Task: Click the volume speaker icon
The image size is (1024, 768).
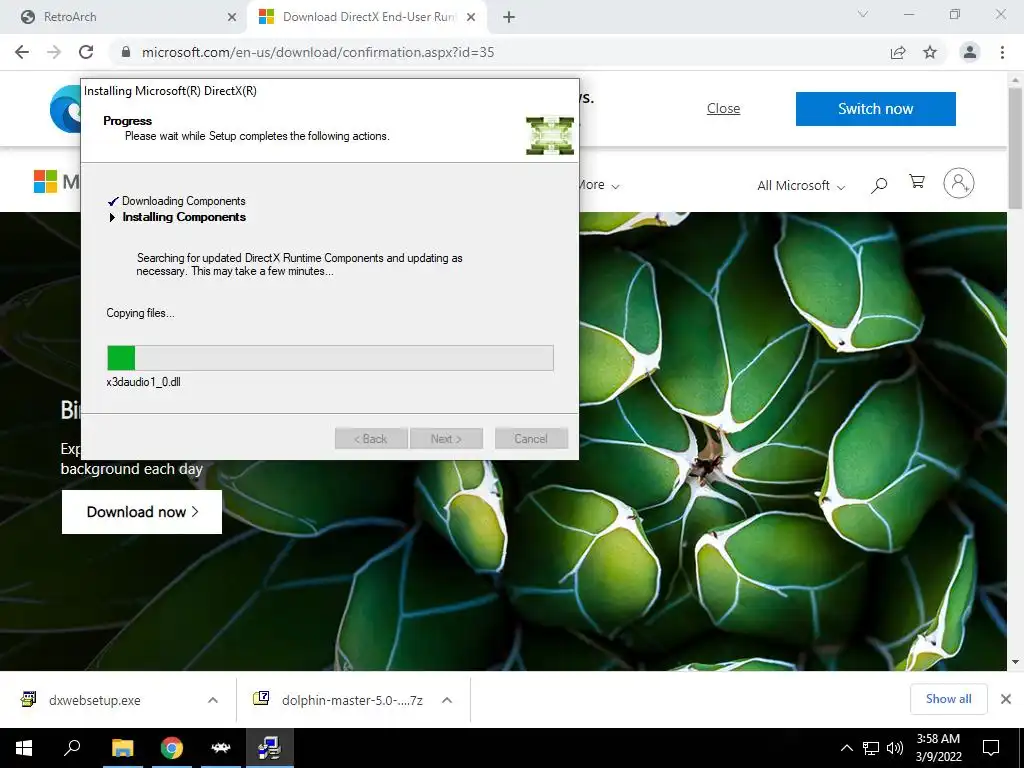Action: click(895, 748)
